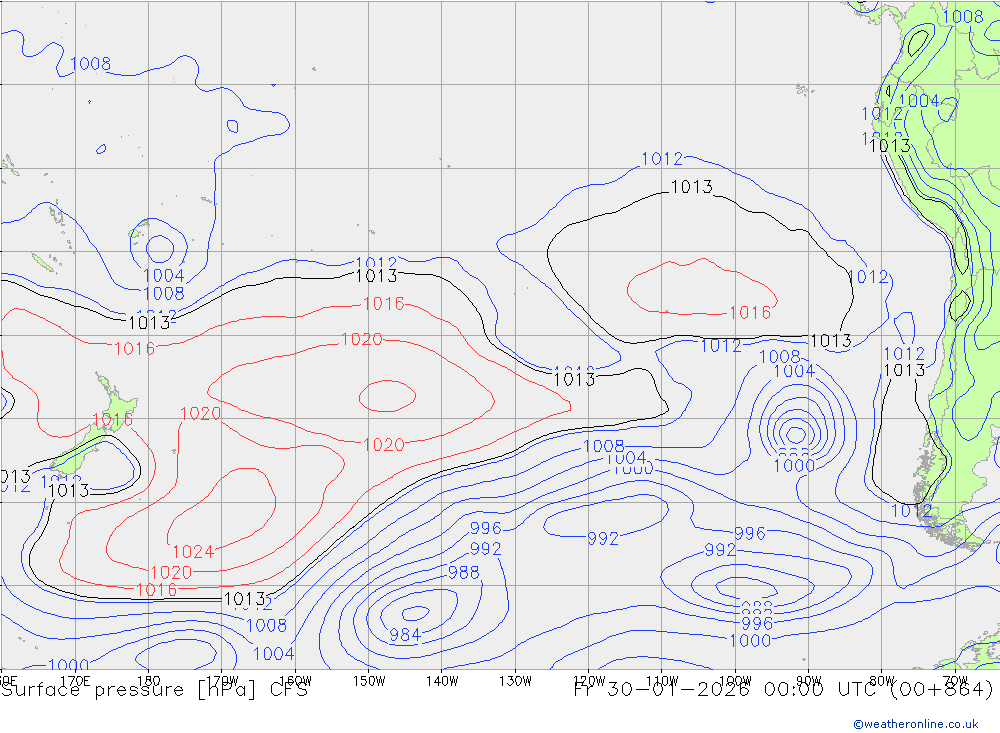Click the 70W longitude axis label
This screenshot has height=733, width=1000.
click(955, 681)
